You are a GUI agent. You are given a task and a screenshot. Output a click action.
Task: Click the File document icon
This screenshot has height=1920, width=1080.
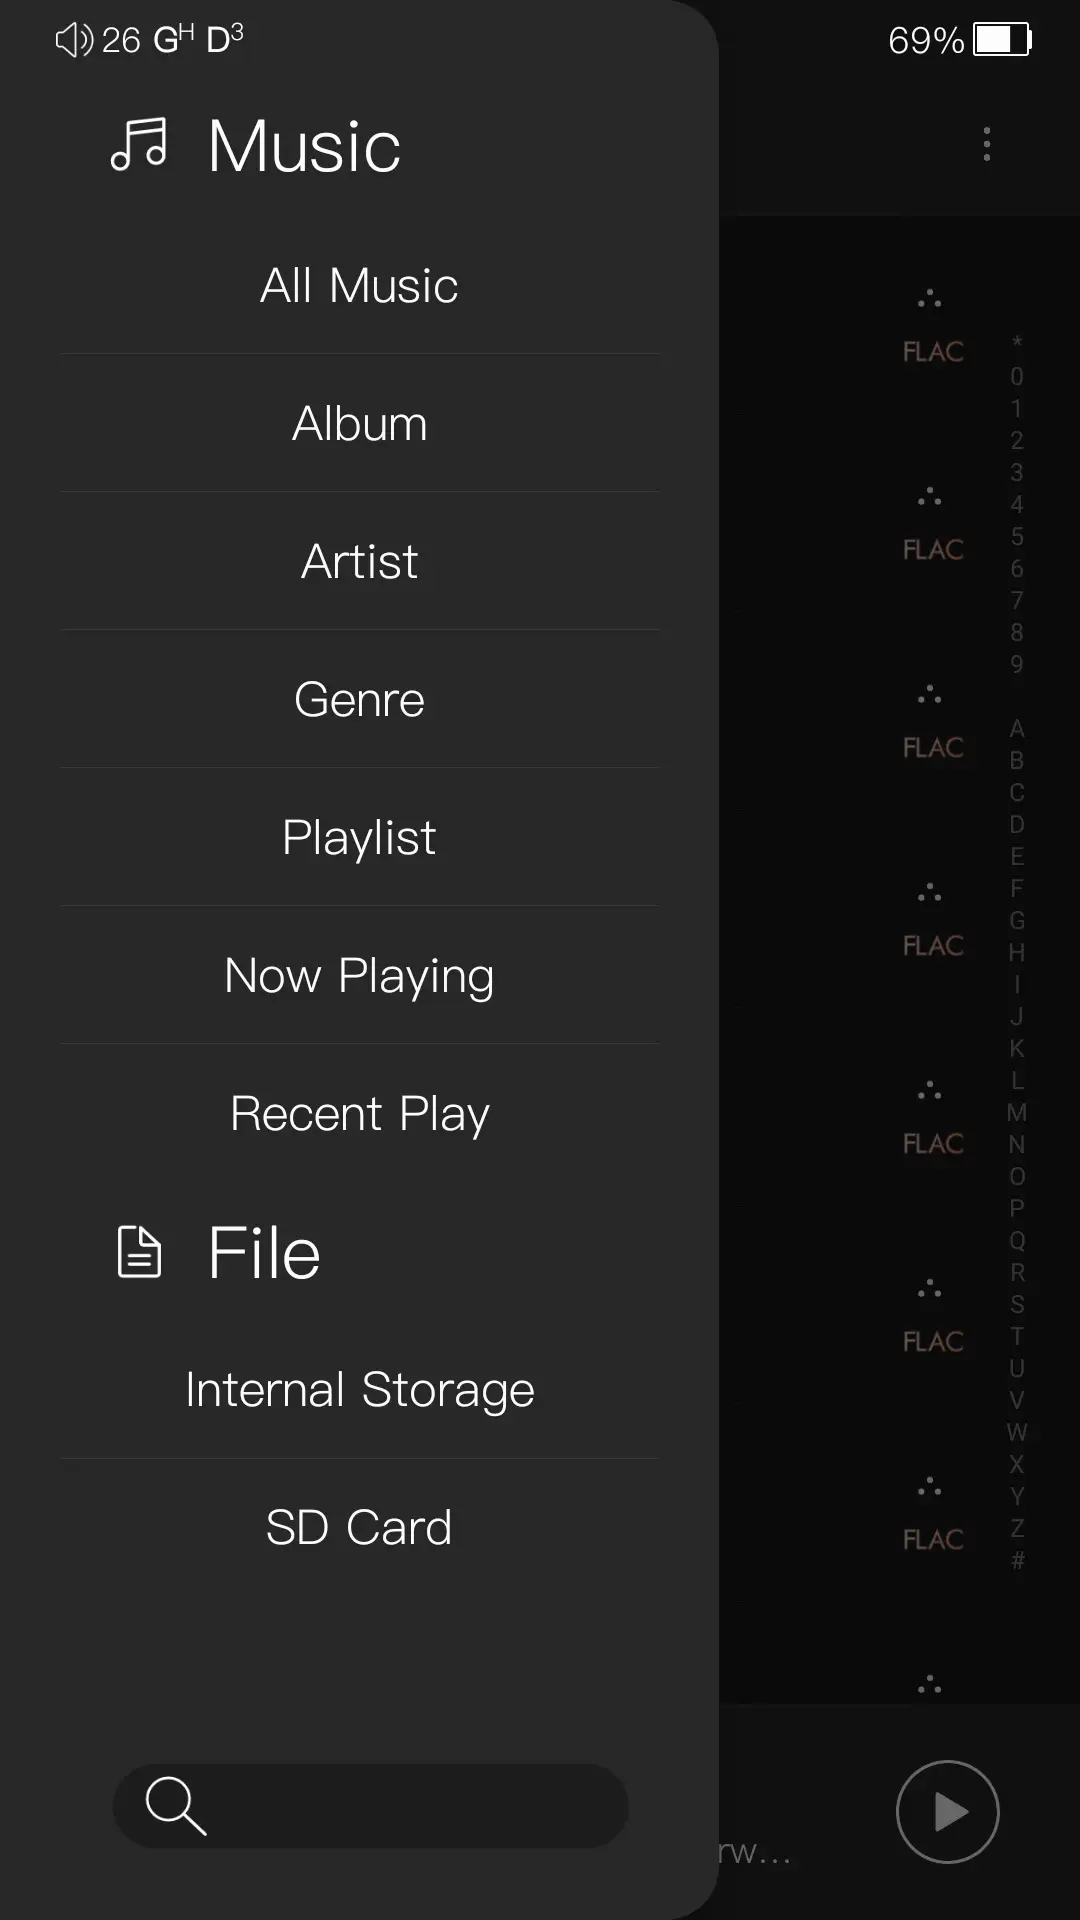139,1252
